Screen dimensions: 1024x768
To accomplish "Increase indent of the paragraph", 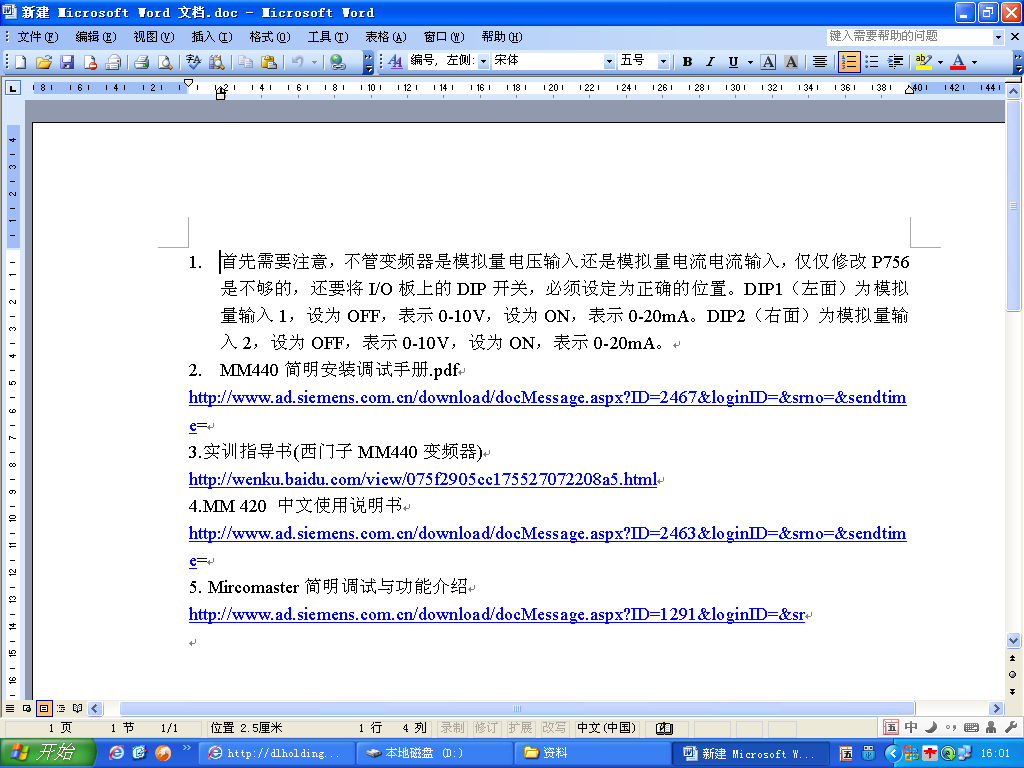I will 895,62.
